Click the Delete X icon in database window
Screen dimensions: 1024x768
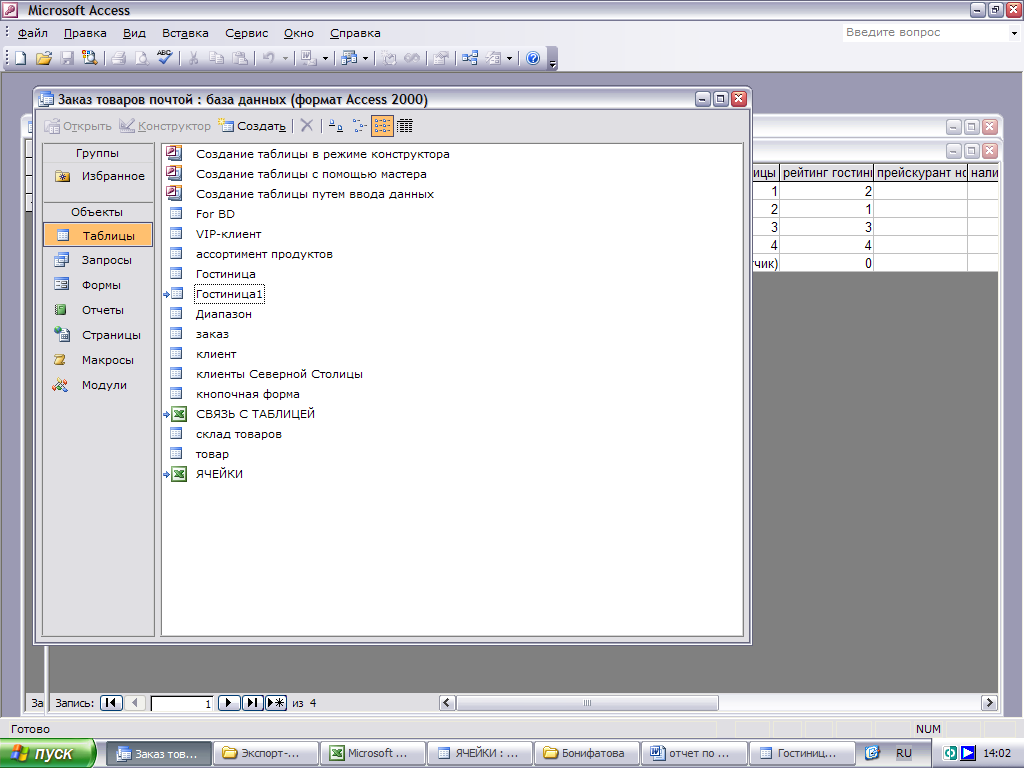click(306, 125)
